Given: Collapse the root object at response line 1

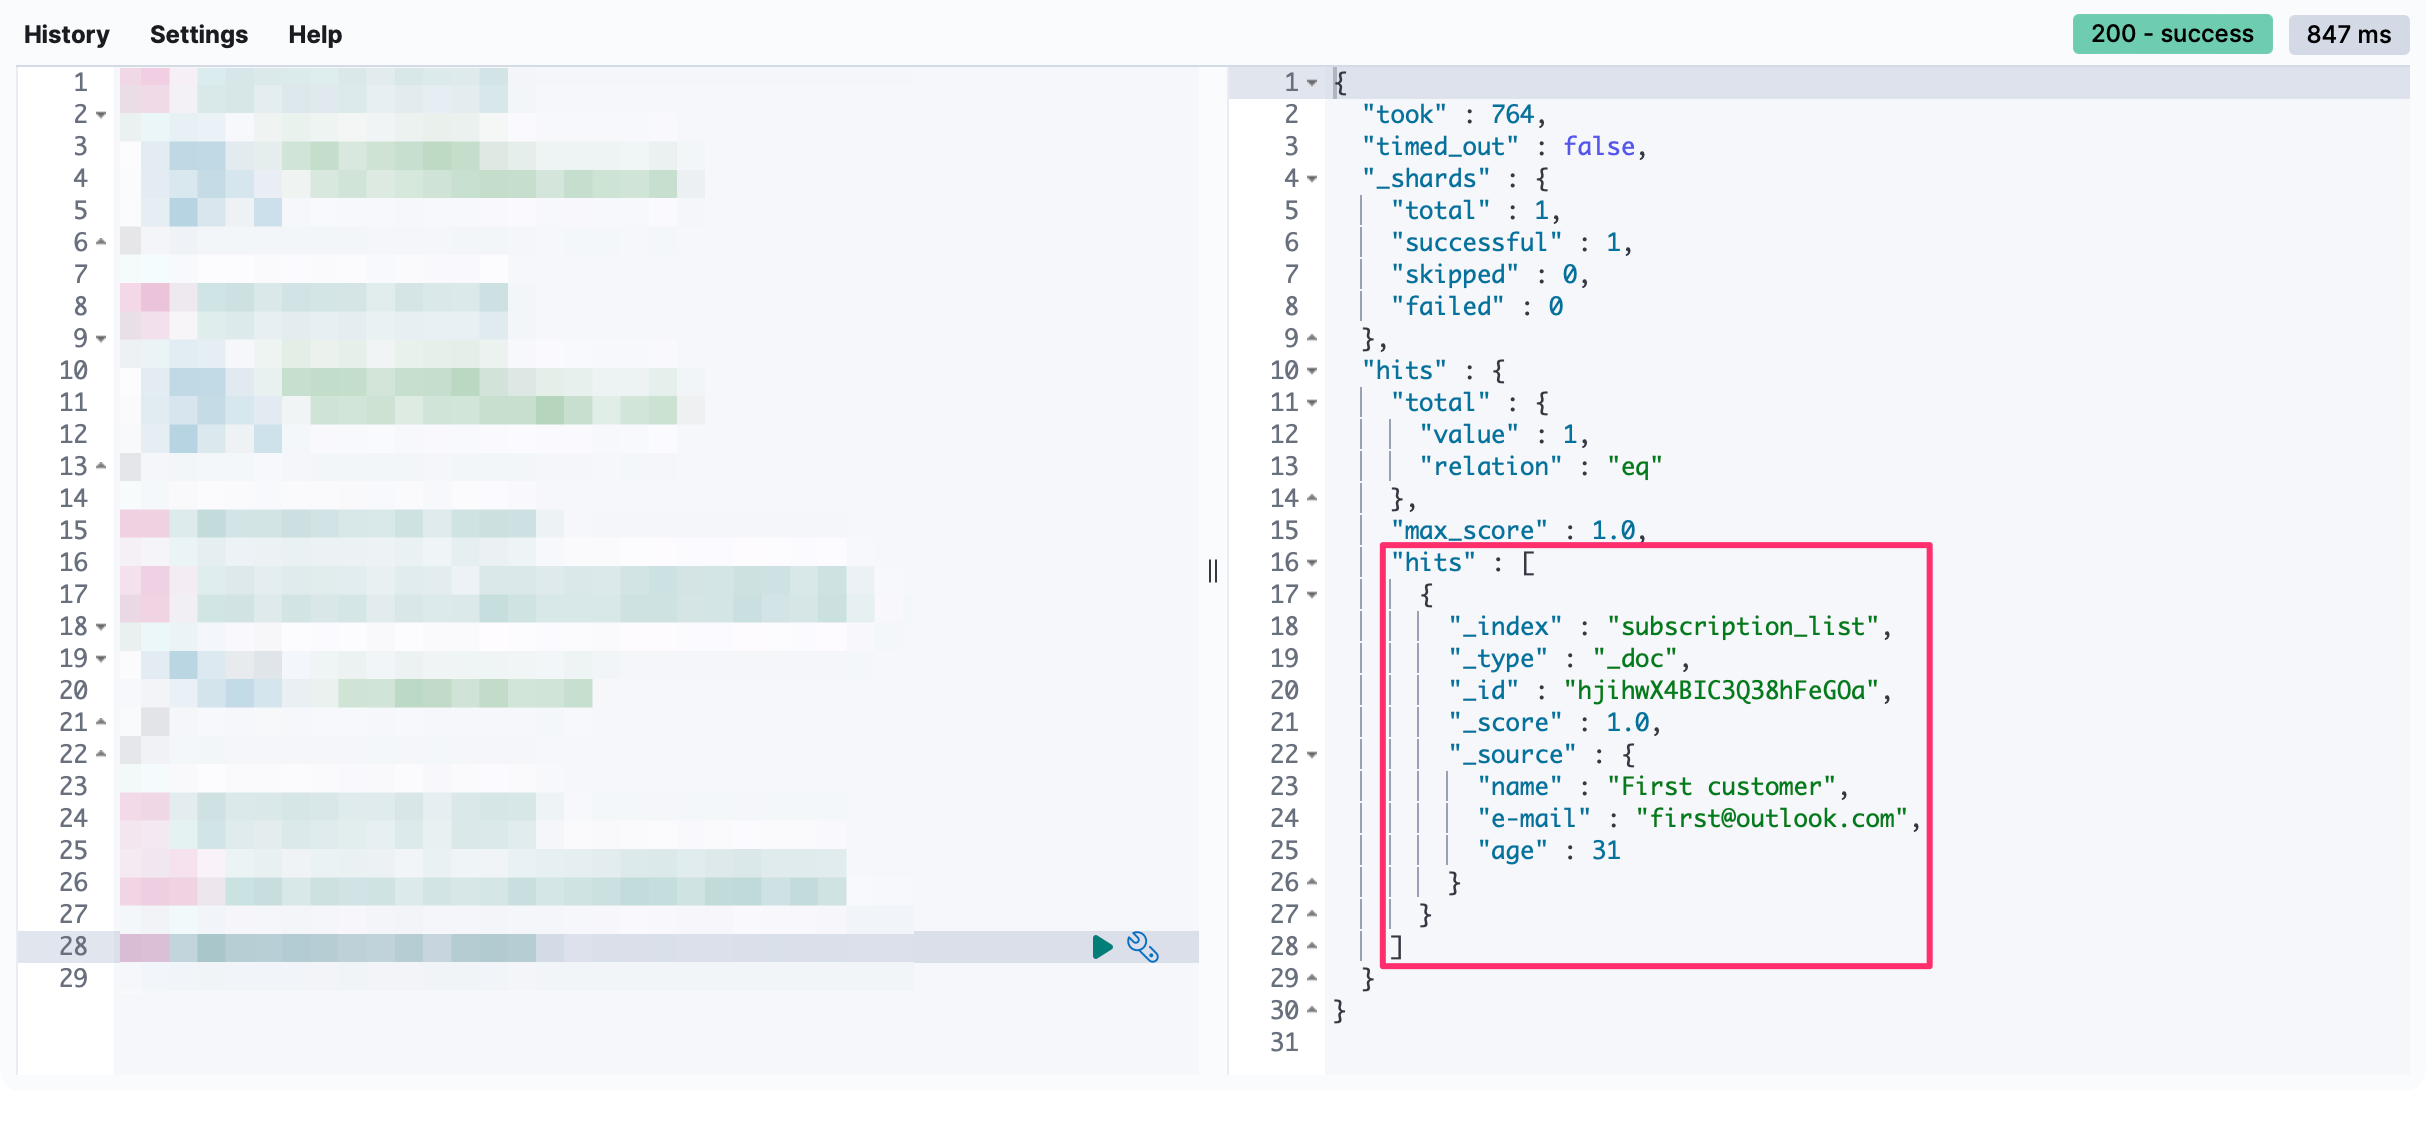Looking at the screenshot, I should coord(1312,83).
